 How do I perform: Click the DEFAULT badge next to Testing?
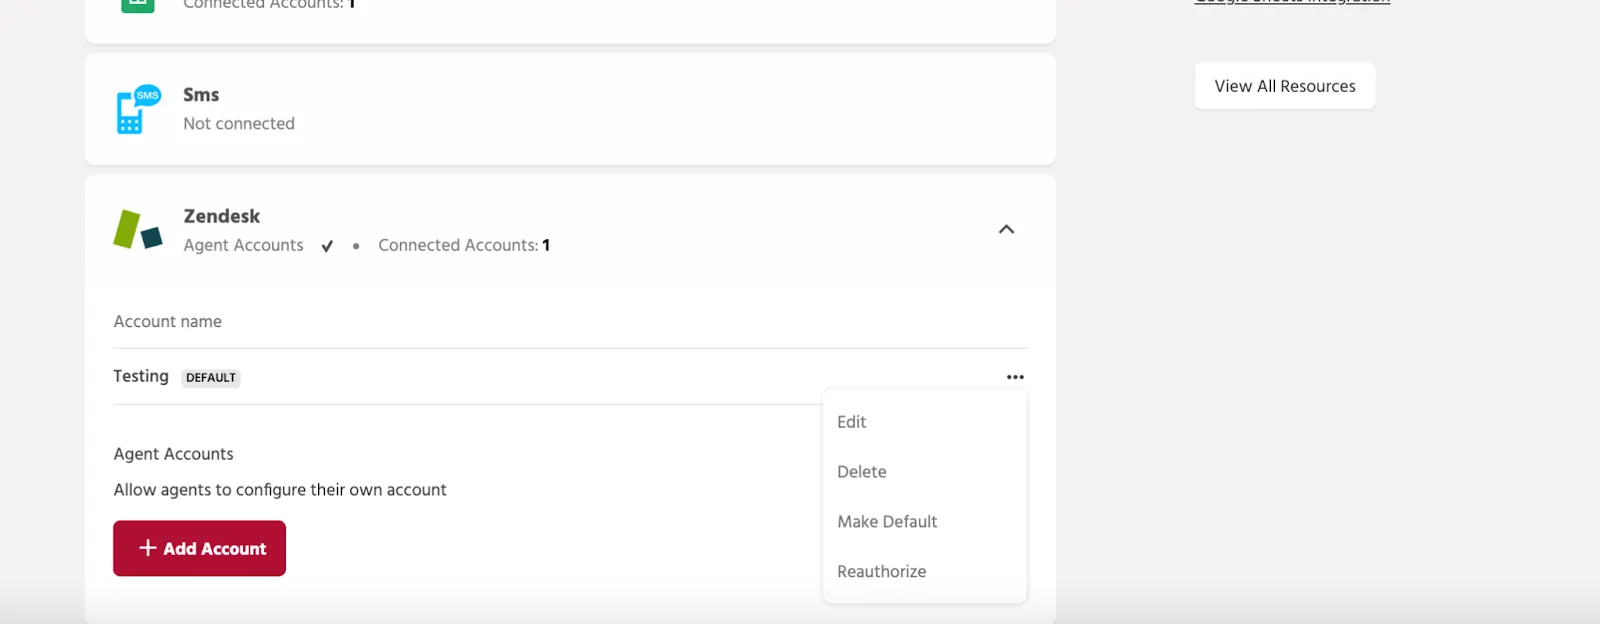tap(211, 378)
